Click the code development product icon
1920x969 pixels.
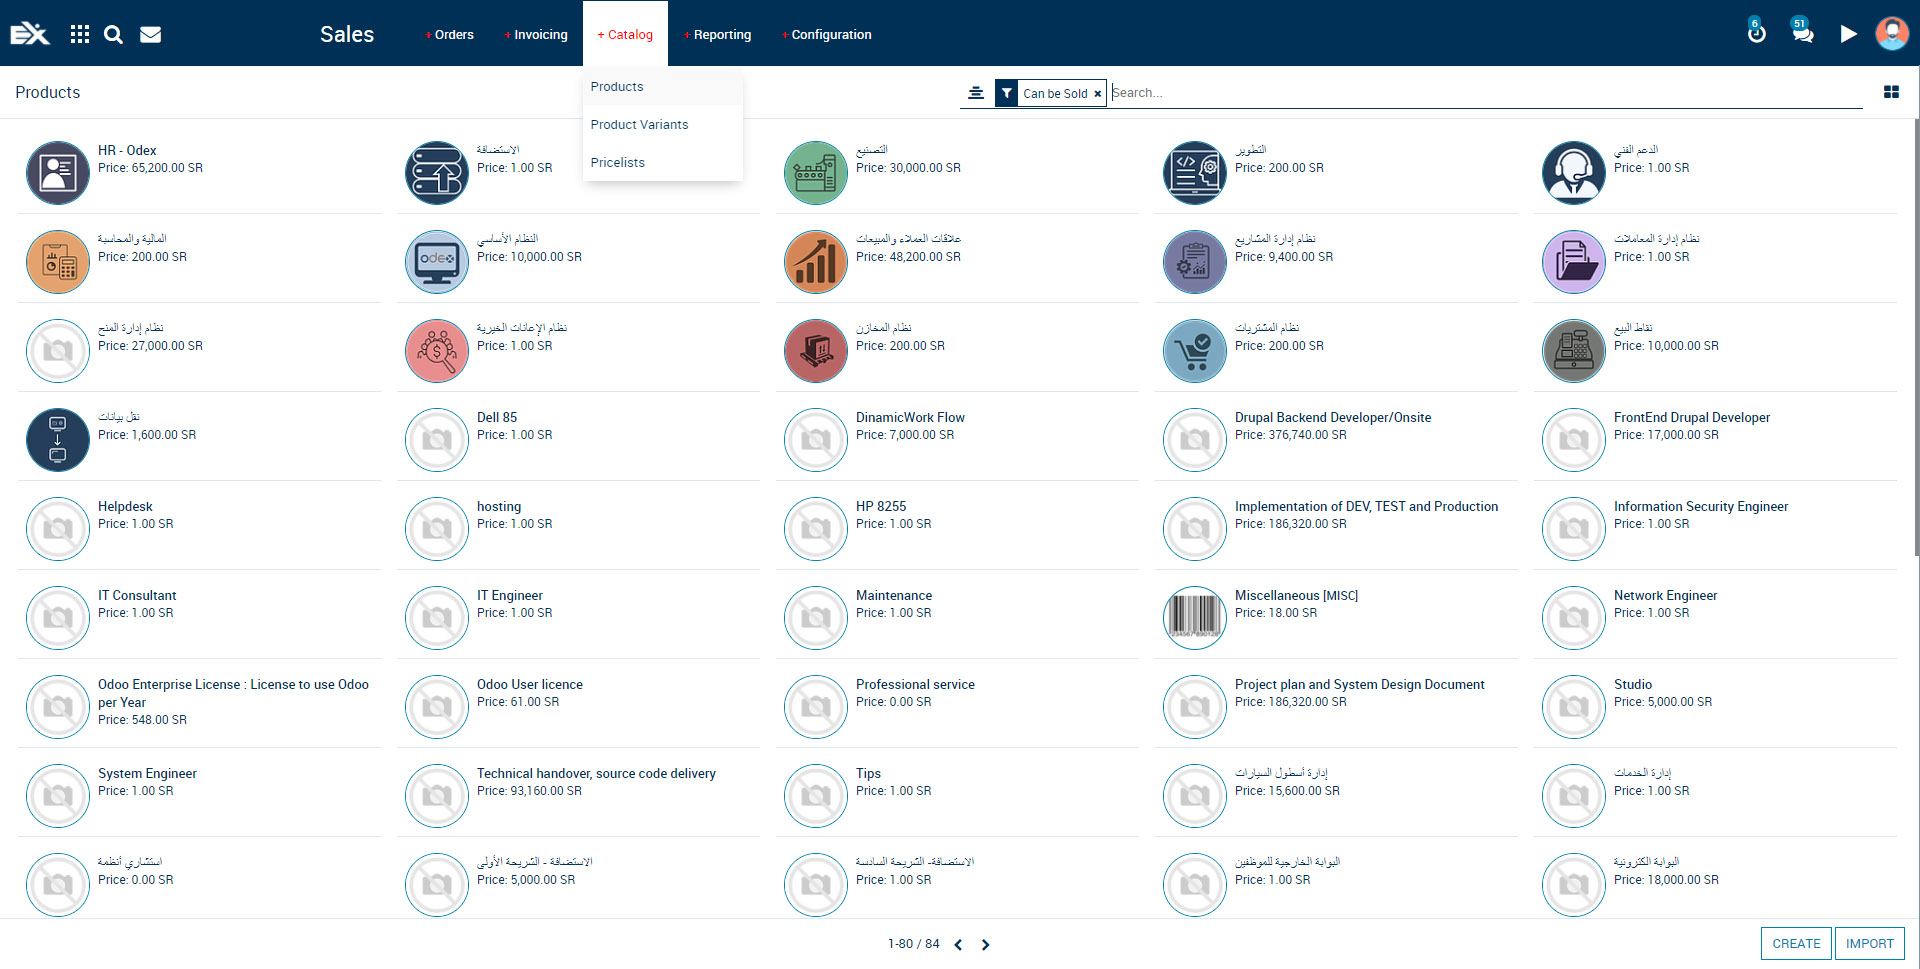(1195, 173)
